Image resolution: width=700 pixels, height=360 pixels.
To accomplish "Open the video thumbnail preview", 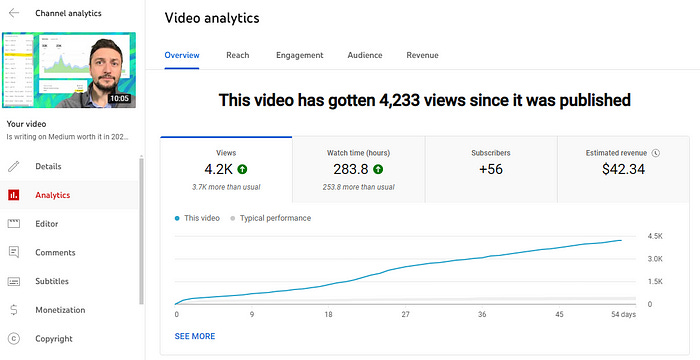I will (x=69, y=70).
